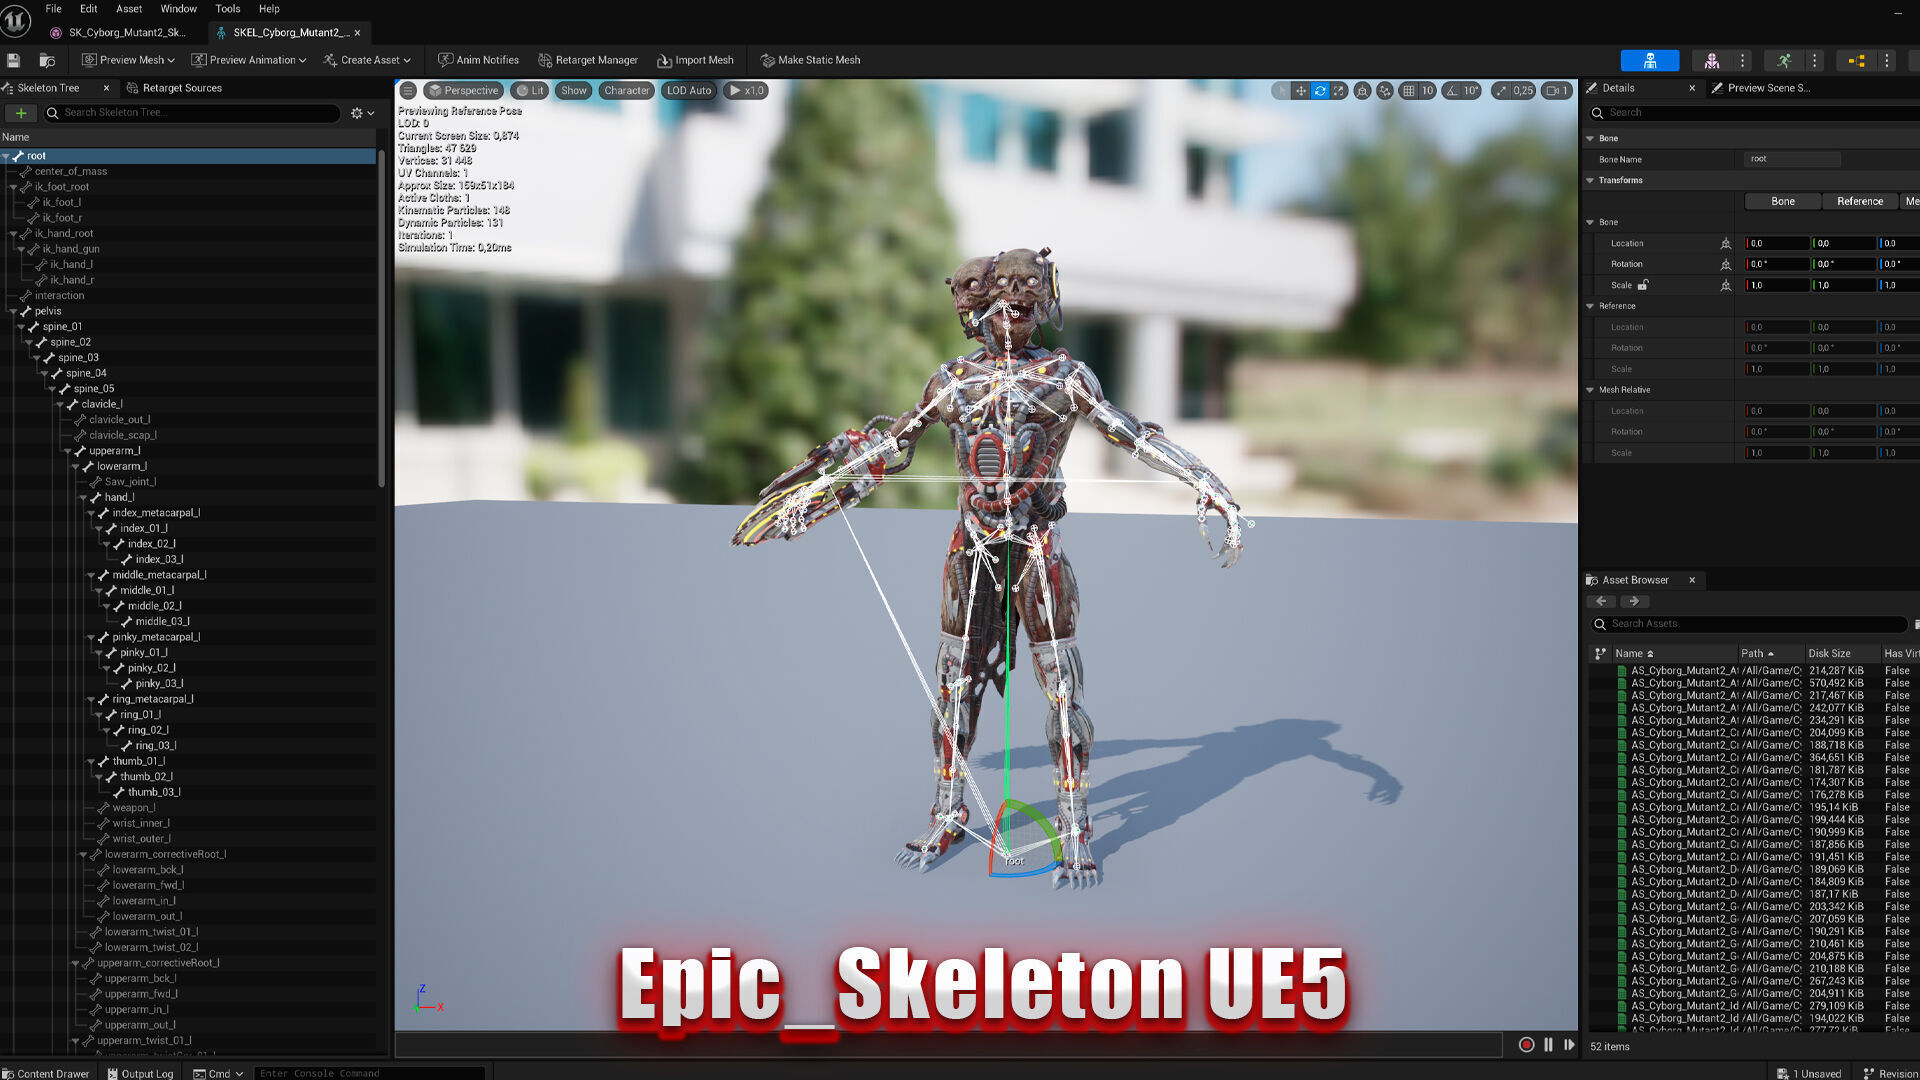Viewport: 1920px width, 1080px height.
Task: Open Retarget Manager
Action: coord(588,60)
